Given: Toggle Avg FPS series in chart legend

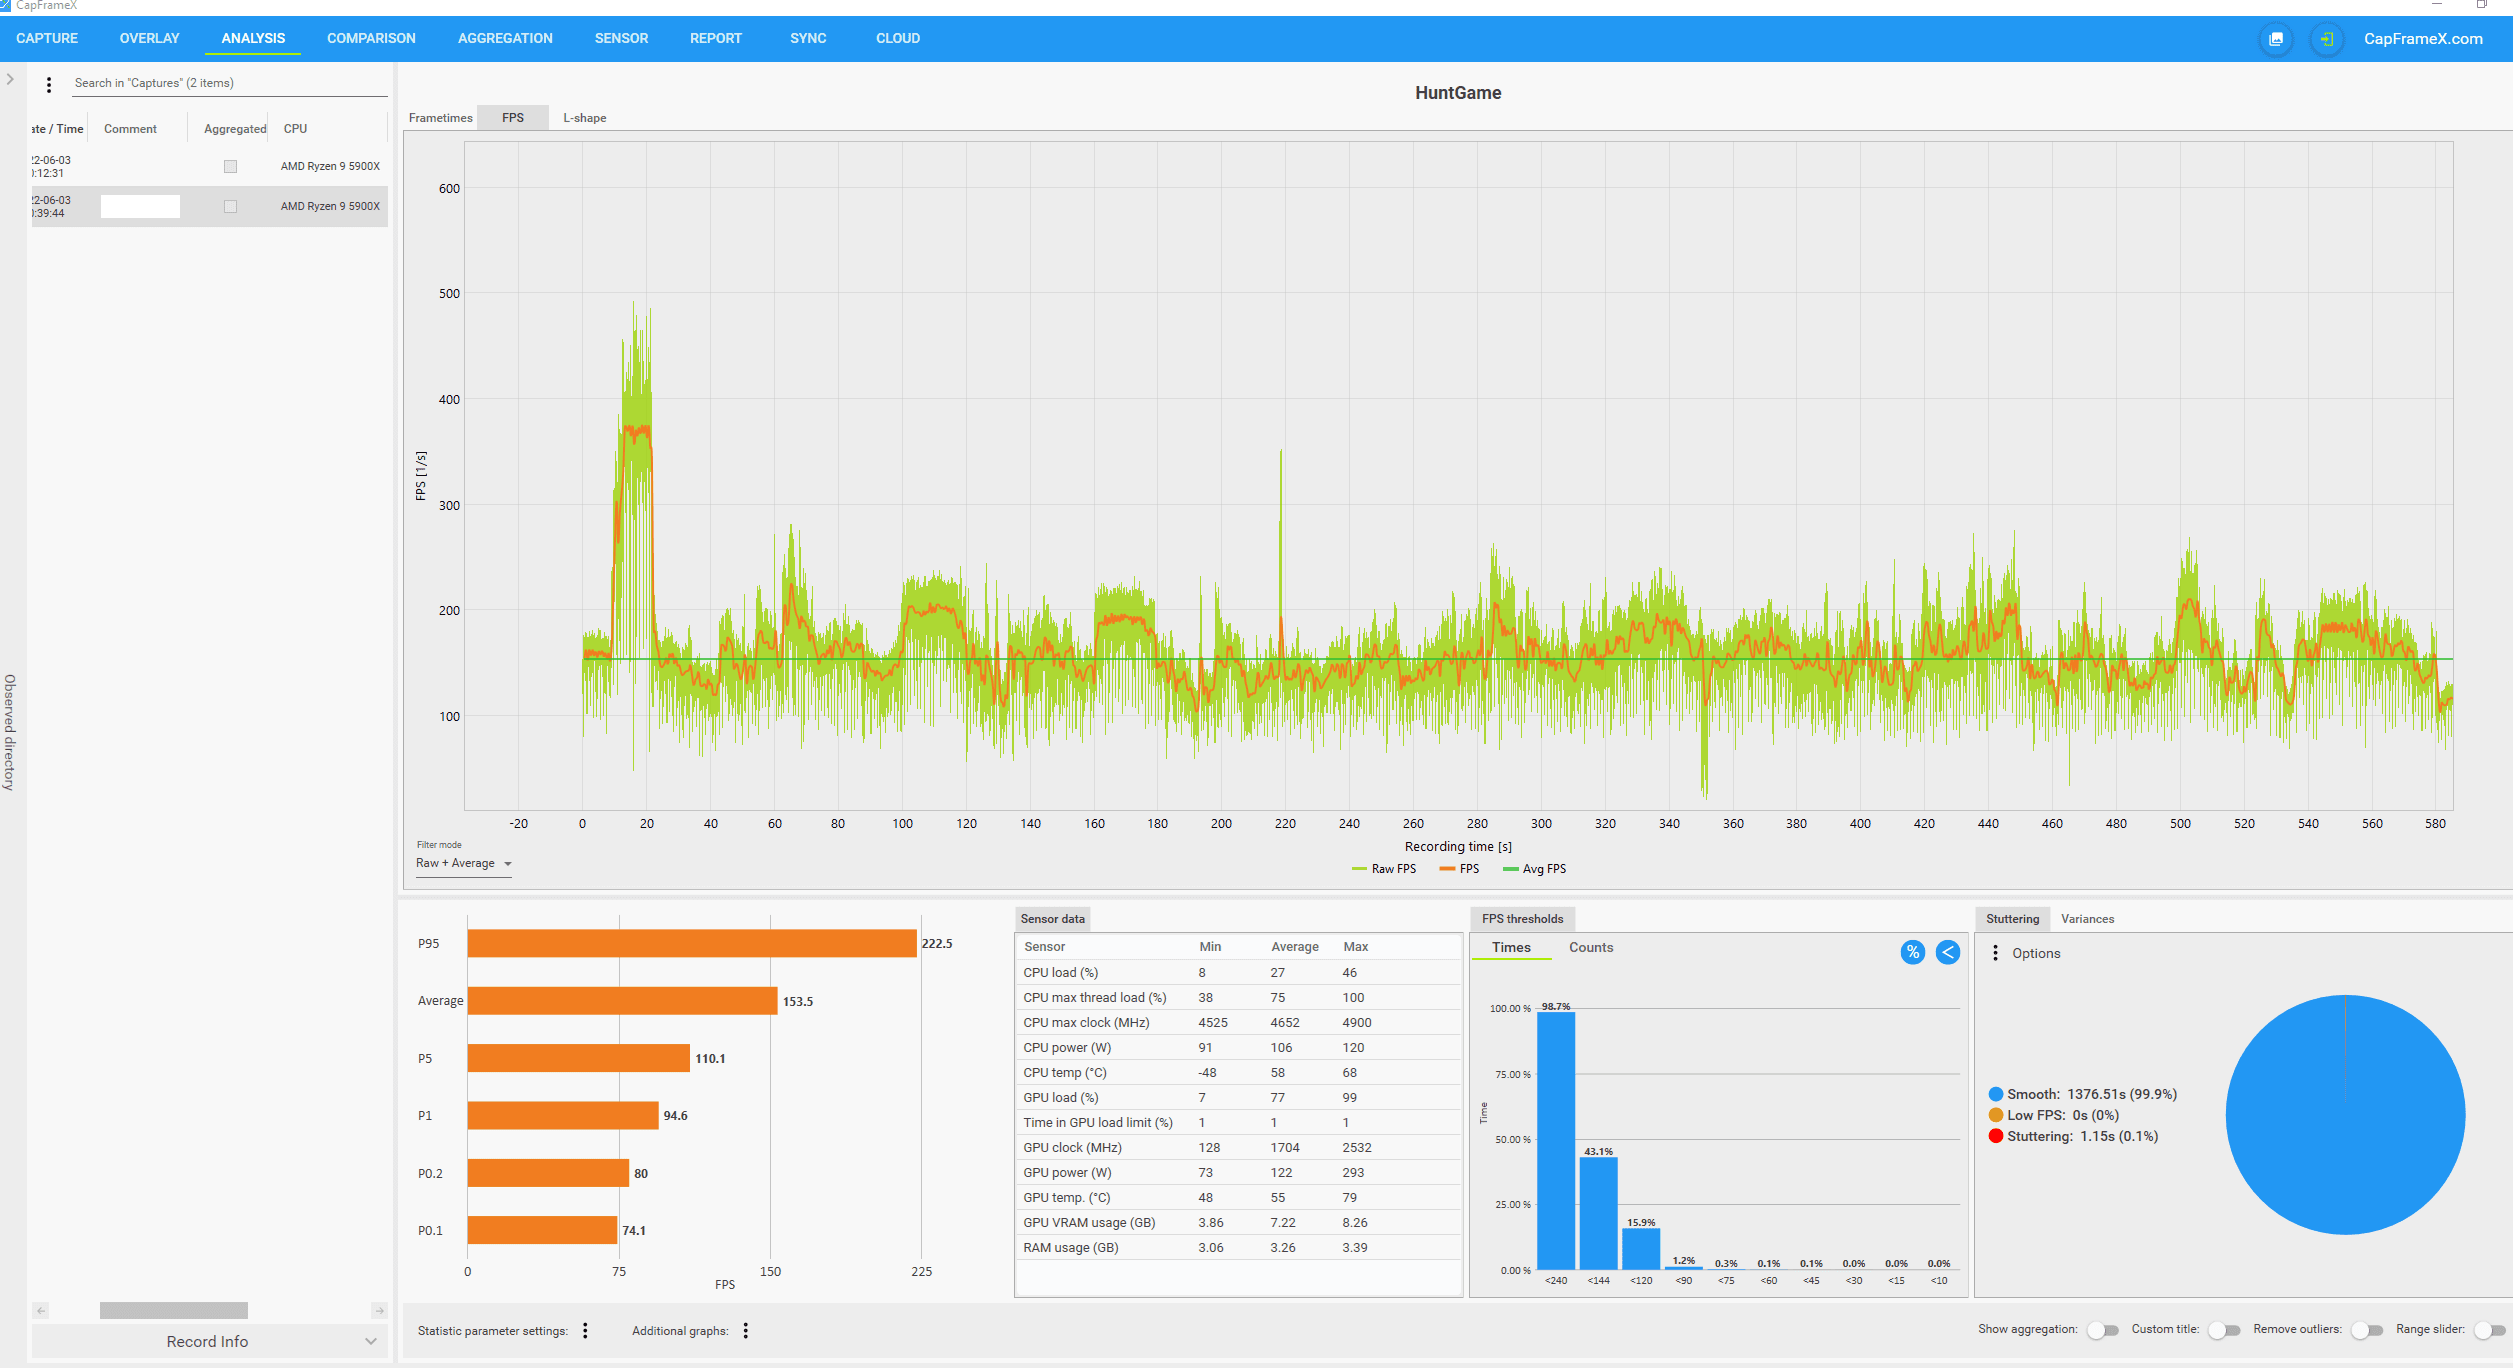Looking at the screenshot, I should click(x=1534, y=869).
